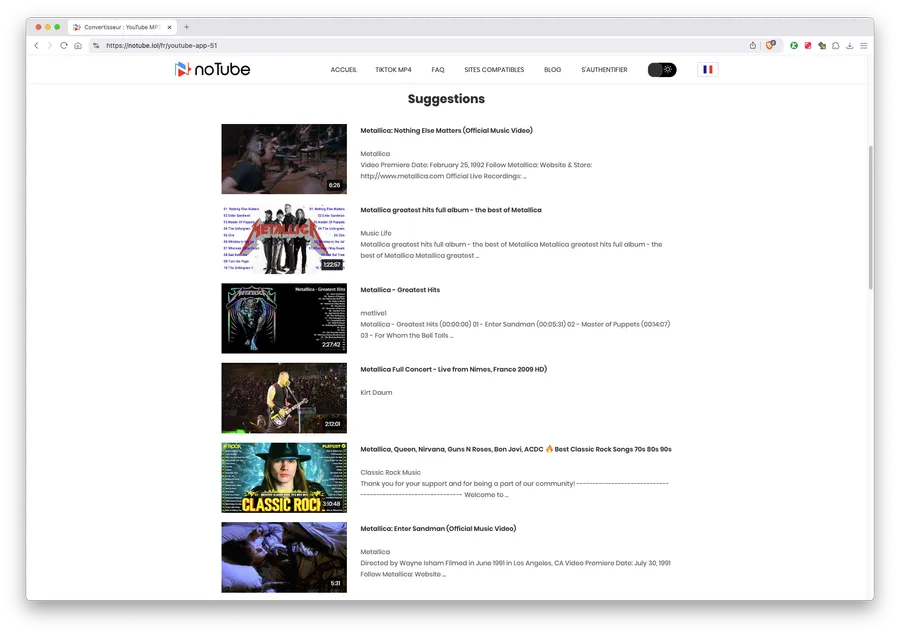Screen dimensions: 900x635
Task: Click S'AUTHENTIFIER to sign in
Action: tap(604, 69)
